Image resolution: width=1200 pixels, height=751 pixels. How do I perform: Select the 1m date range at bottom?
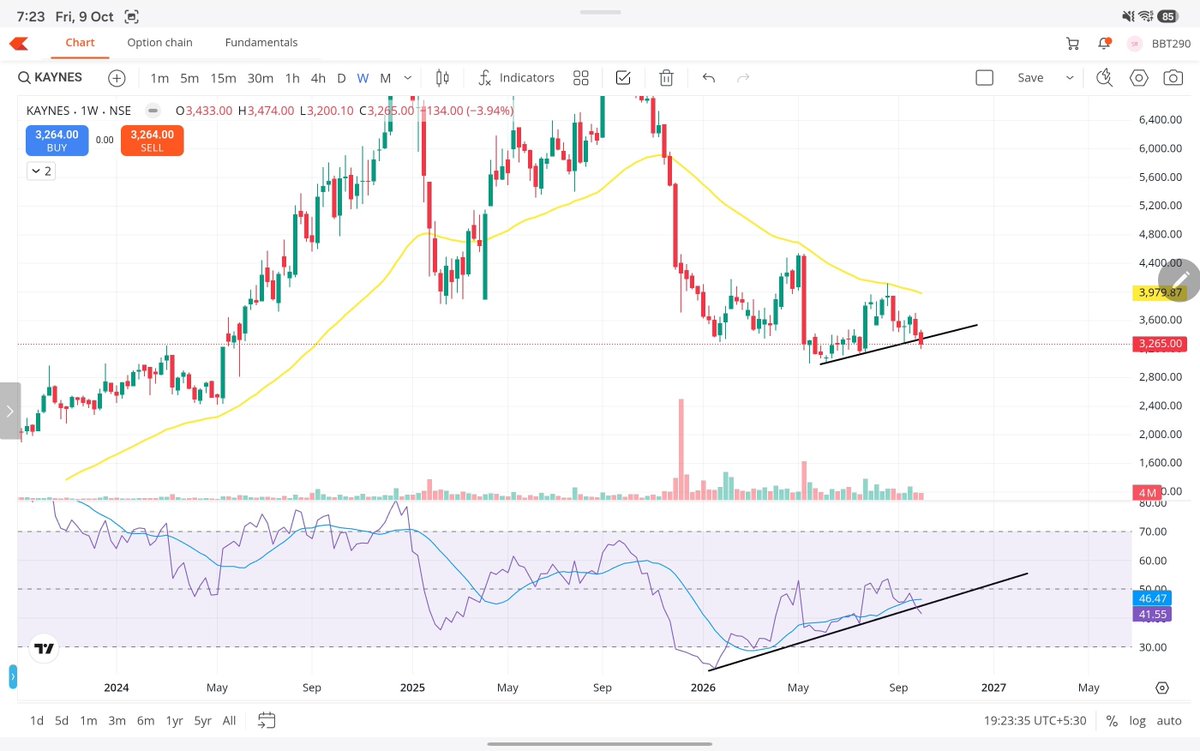coord(89,719)
